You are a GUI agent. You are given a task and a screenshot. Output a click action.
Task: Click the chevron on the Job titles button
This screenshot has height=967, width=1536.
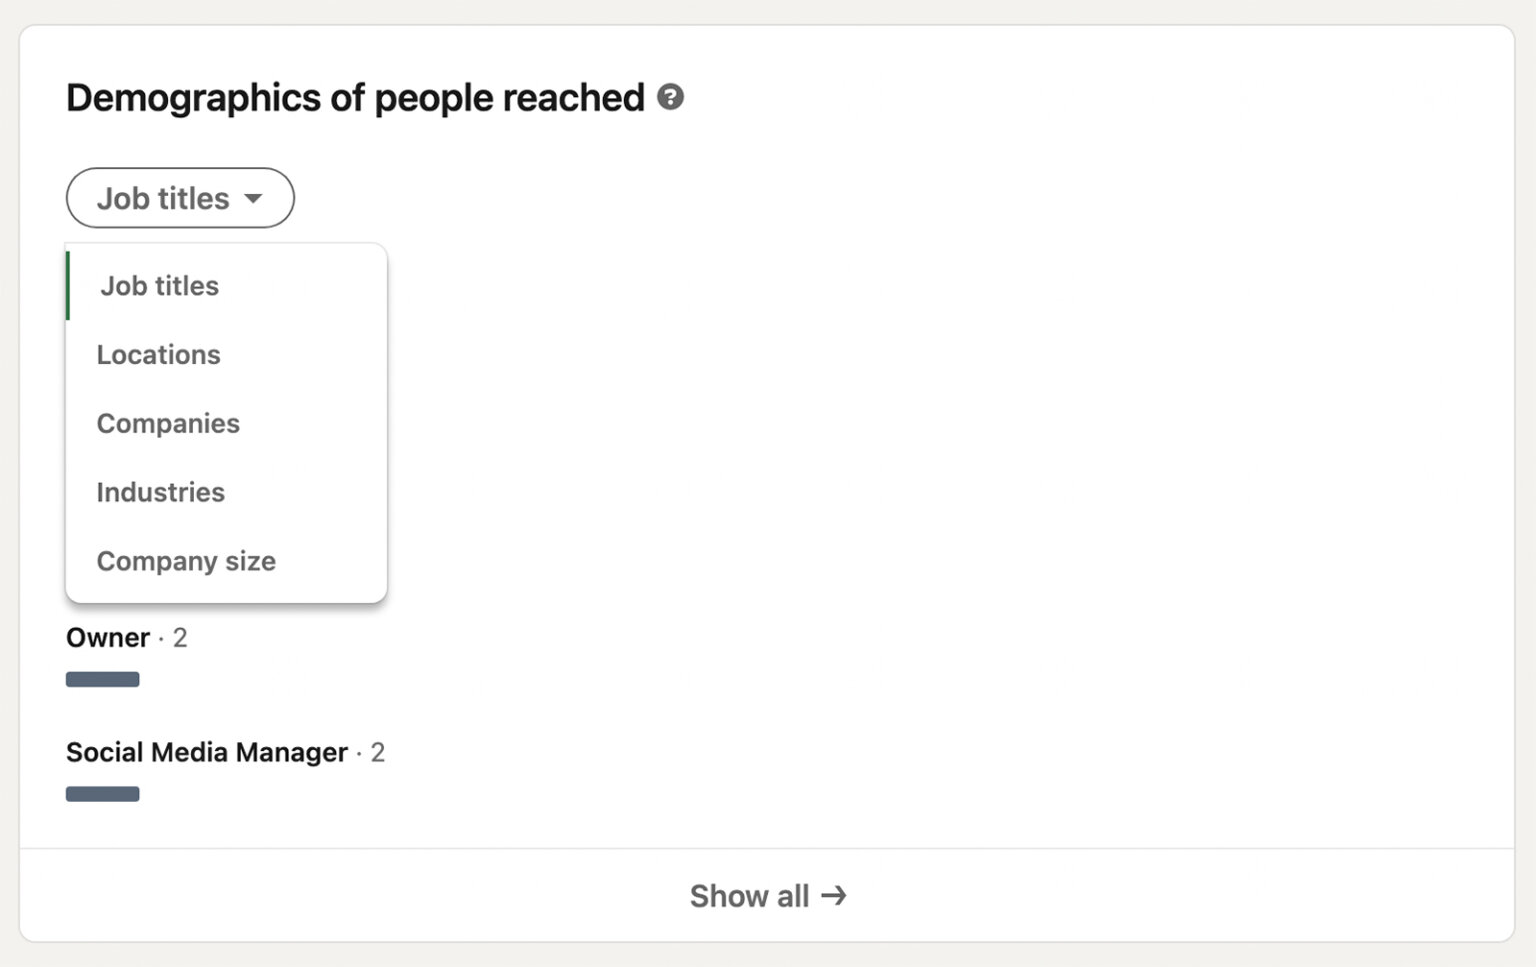[x=254, y=199]
